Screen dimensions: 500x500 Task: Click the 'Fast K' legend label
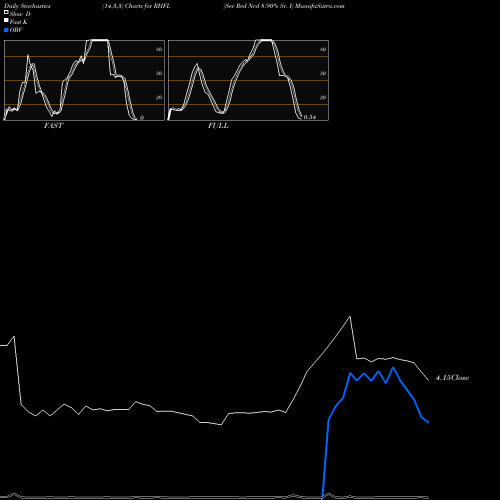(x=19, y=22)
